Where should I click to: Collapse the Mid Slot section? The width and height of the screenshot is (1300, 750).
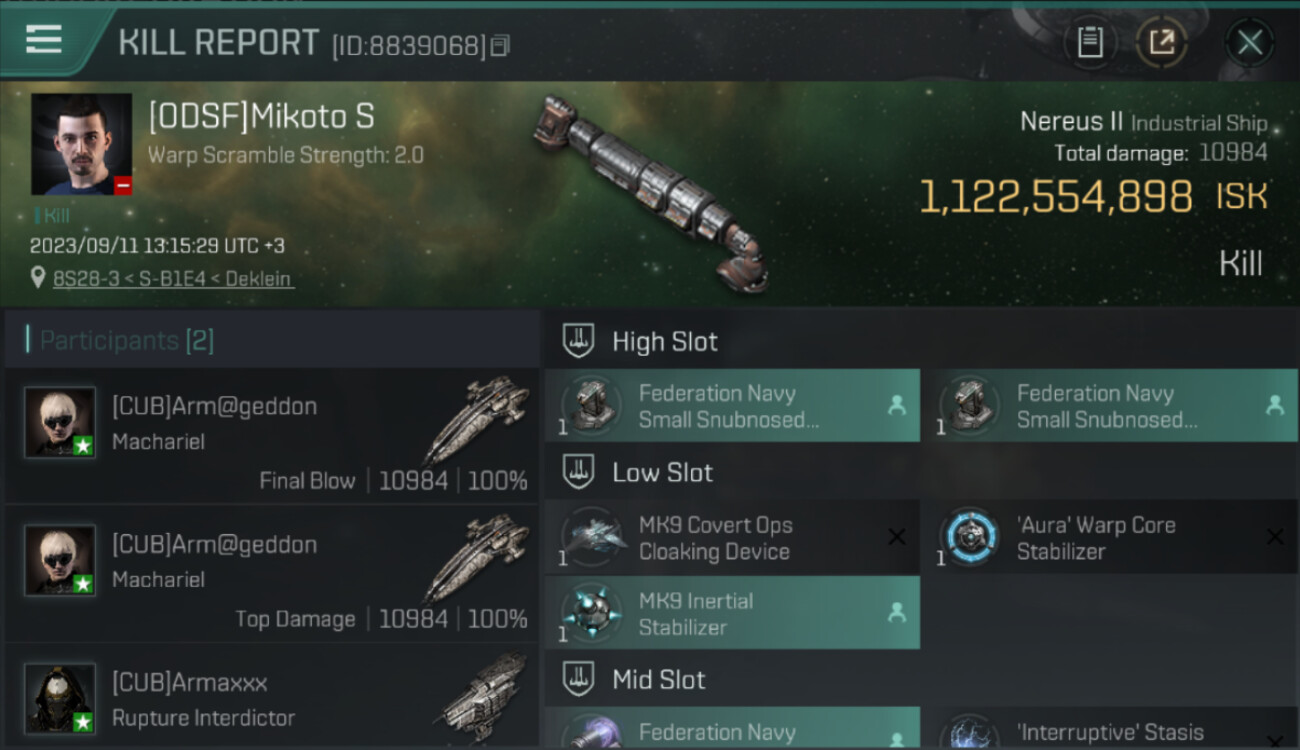pyautogui.click(x=578, y=680)
